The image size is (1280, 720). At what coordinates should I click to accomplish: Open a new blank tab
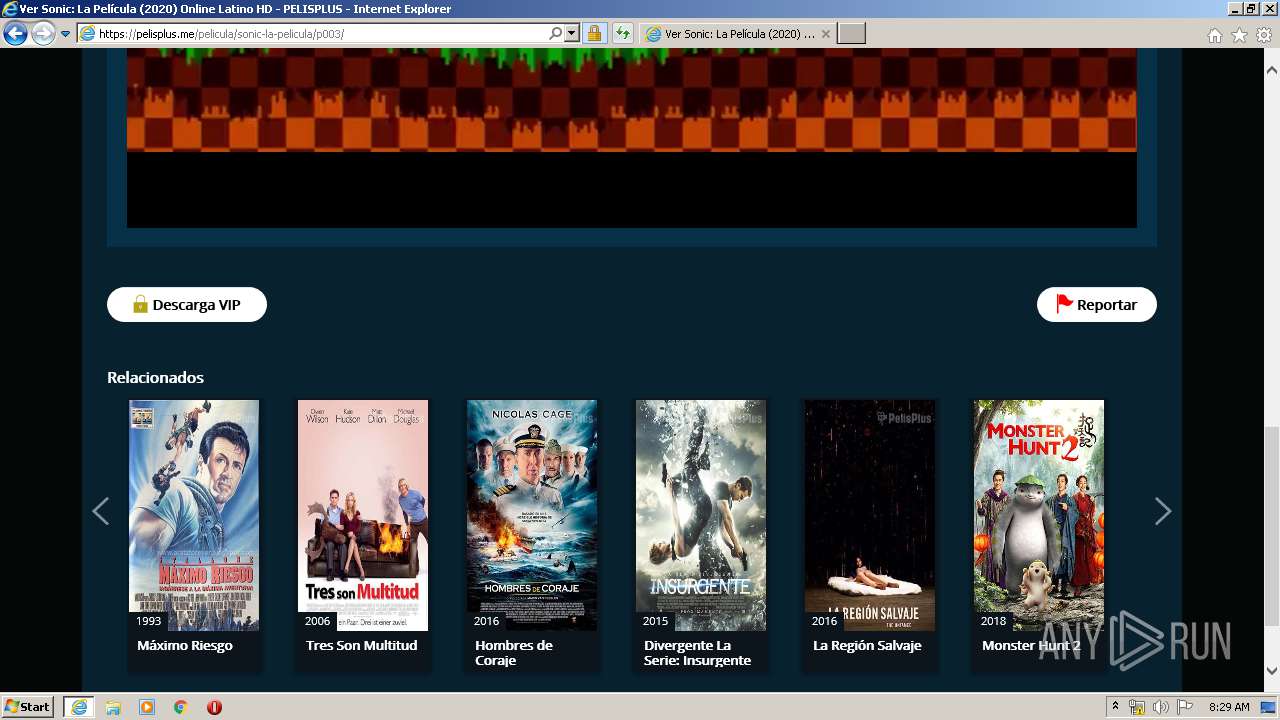coord(851,34)
